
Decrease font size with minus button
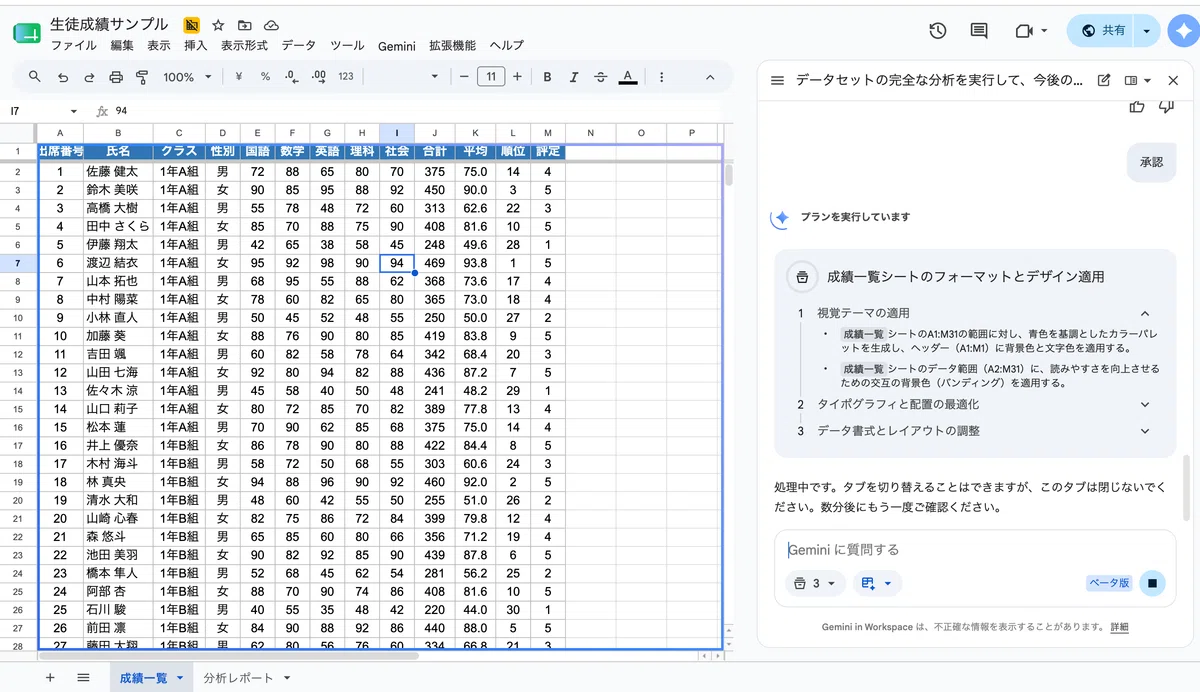[464, 77]
